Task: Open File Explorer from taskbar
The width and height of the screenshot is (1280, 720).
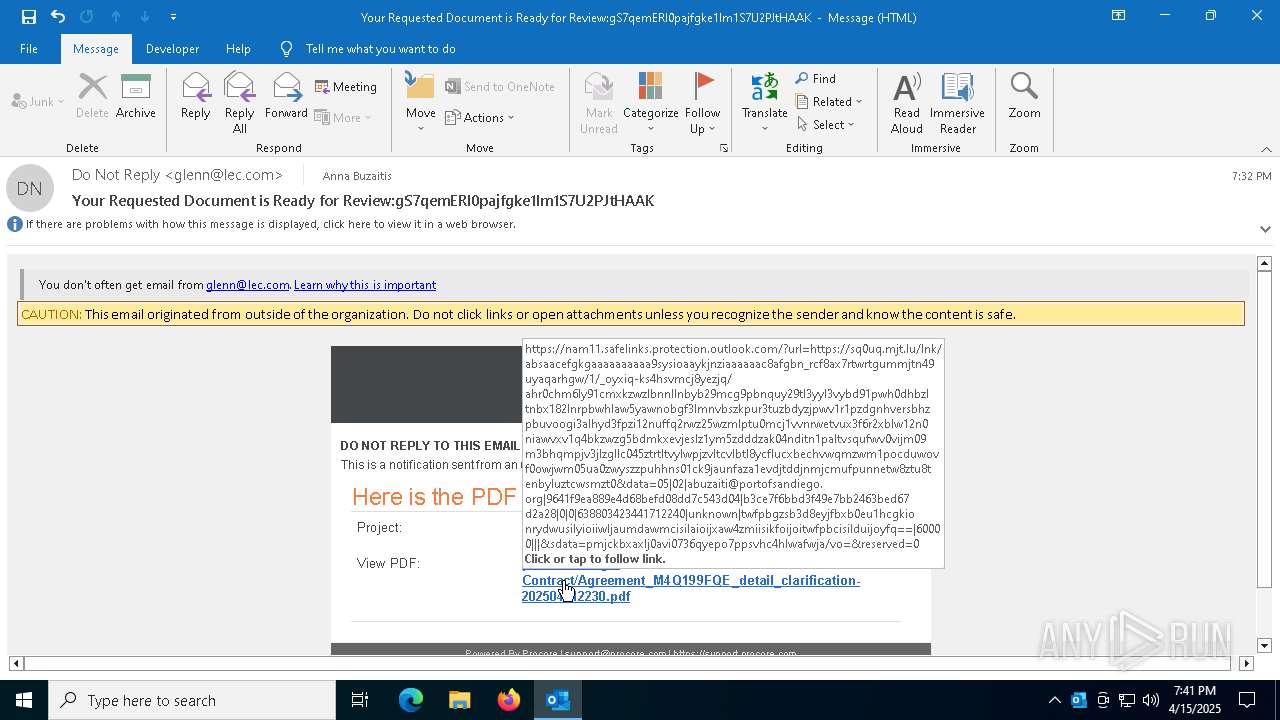Action: coord(460,700)
